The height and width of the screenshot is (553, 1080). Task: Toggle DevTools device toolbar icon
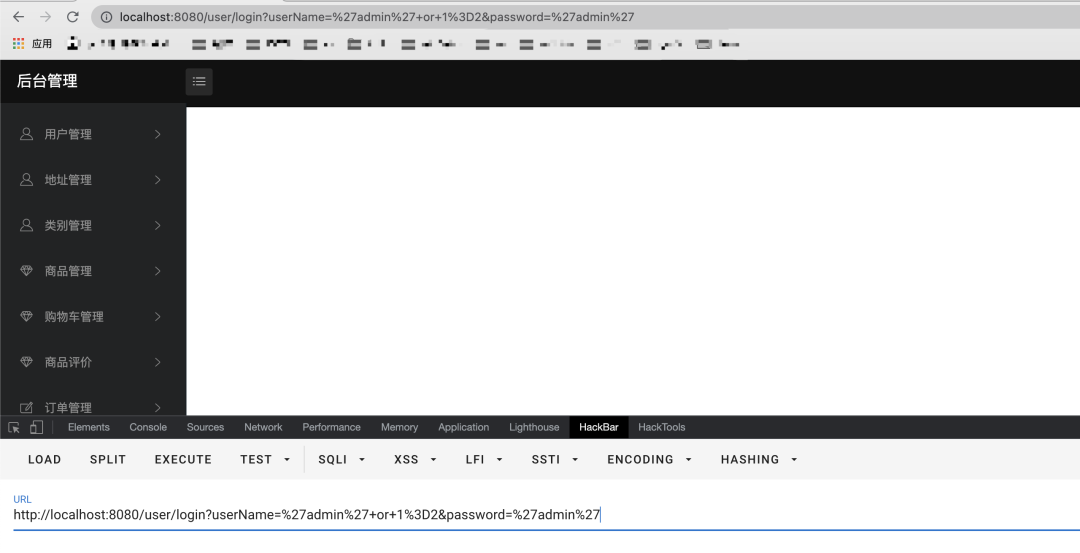(x=37, y=427)
